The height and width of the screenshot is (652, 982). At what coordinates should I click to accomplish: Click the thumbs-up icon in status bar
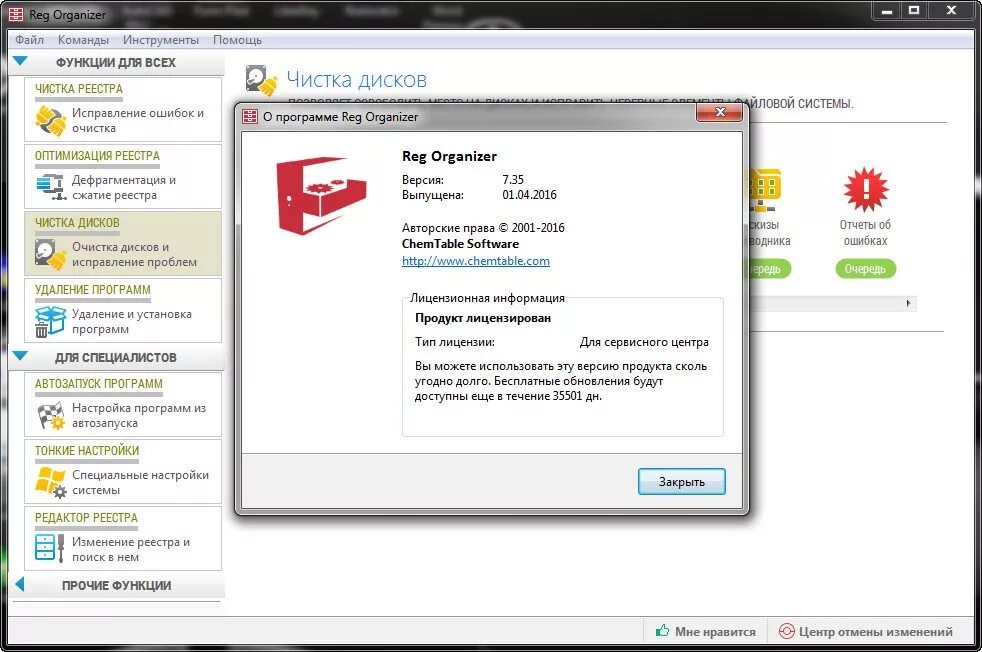point(662,631)
